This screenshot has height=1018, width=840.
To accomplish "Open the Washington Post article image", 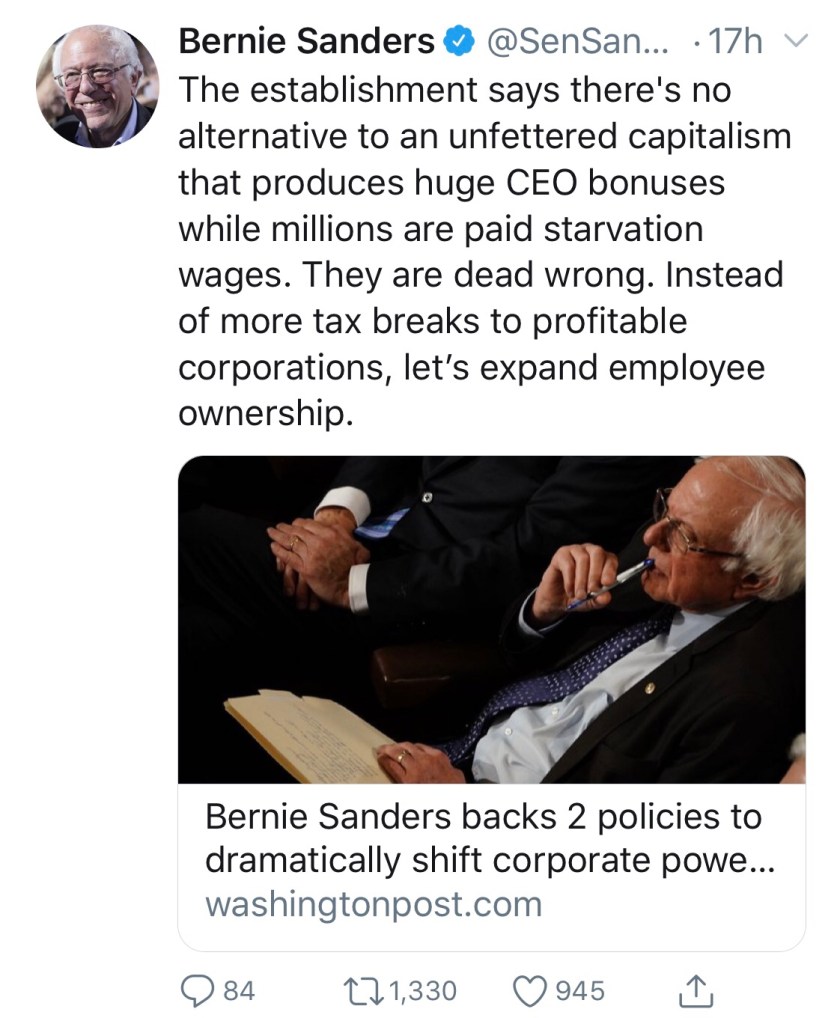I will coord(491,619).
